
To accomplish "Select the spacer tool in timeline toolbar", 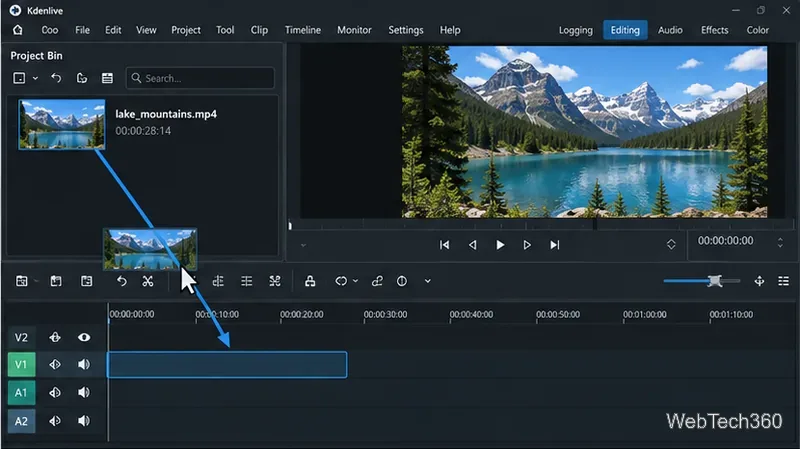I will [x=218, y=281].
